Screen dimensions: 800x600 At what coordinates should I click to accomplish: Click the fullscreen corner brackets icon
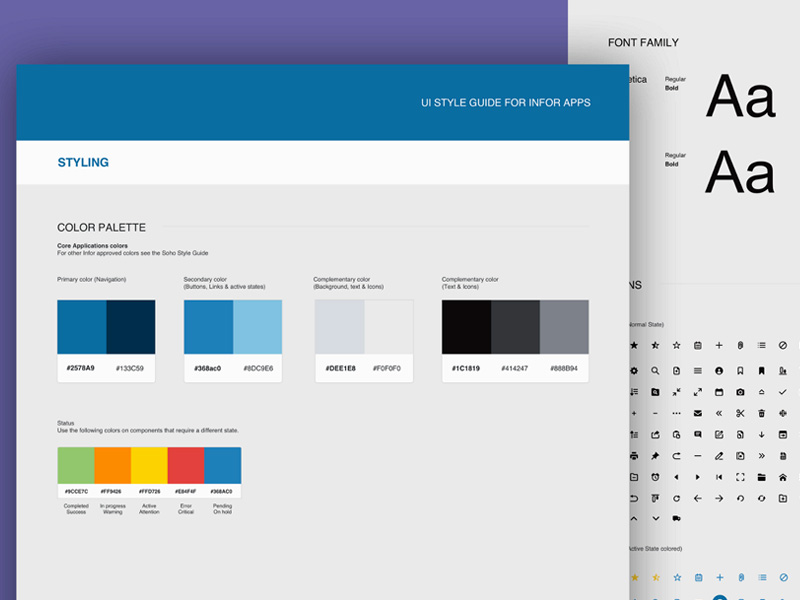coord(740,478)
